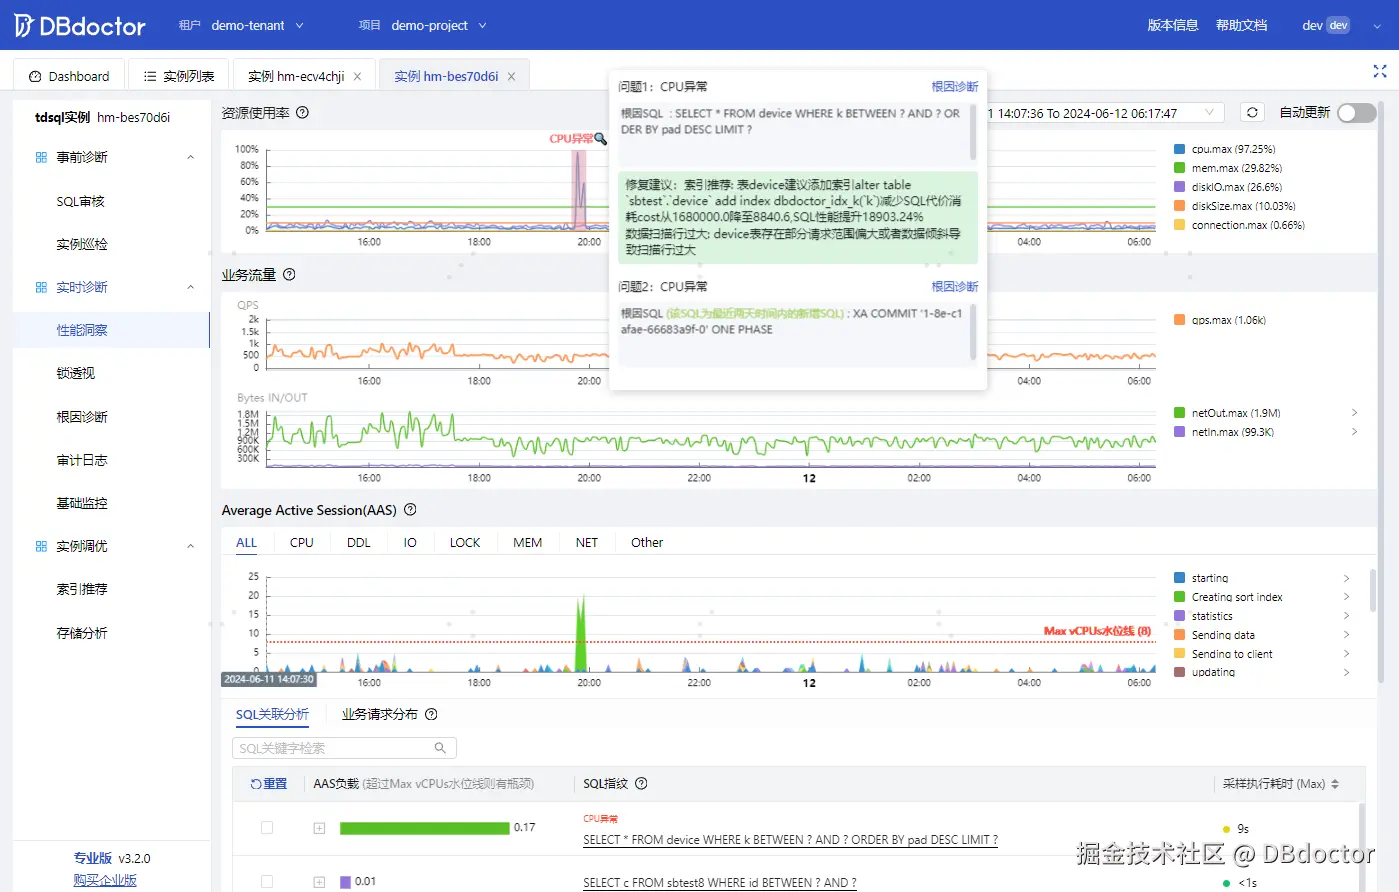Click 根因诊断 link for 问题1

click(x=955, y=87)
